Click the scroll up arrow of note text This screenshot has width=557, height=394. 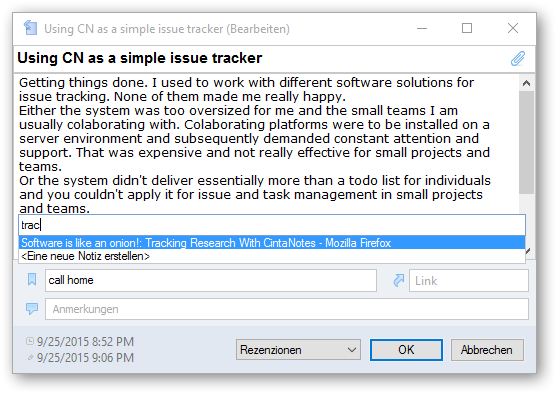coord(526,83)
